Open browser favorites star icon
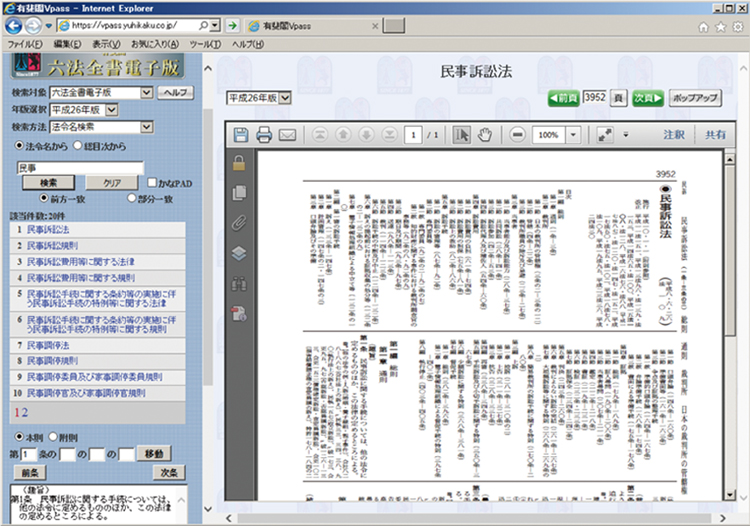This screenshot has height=526, width=750. click(x=720, y=27)
